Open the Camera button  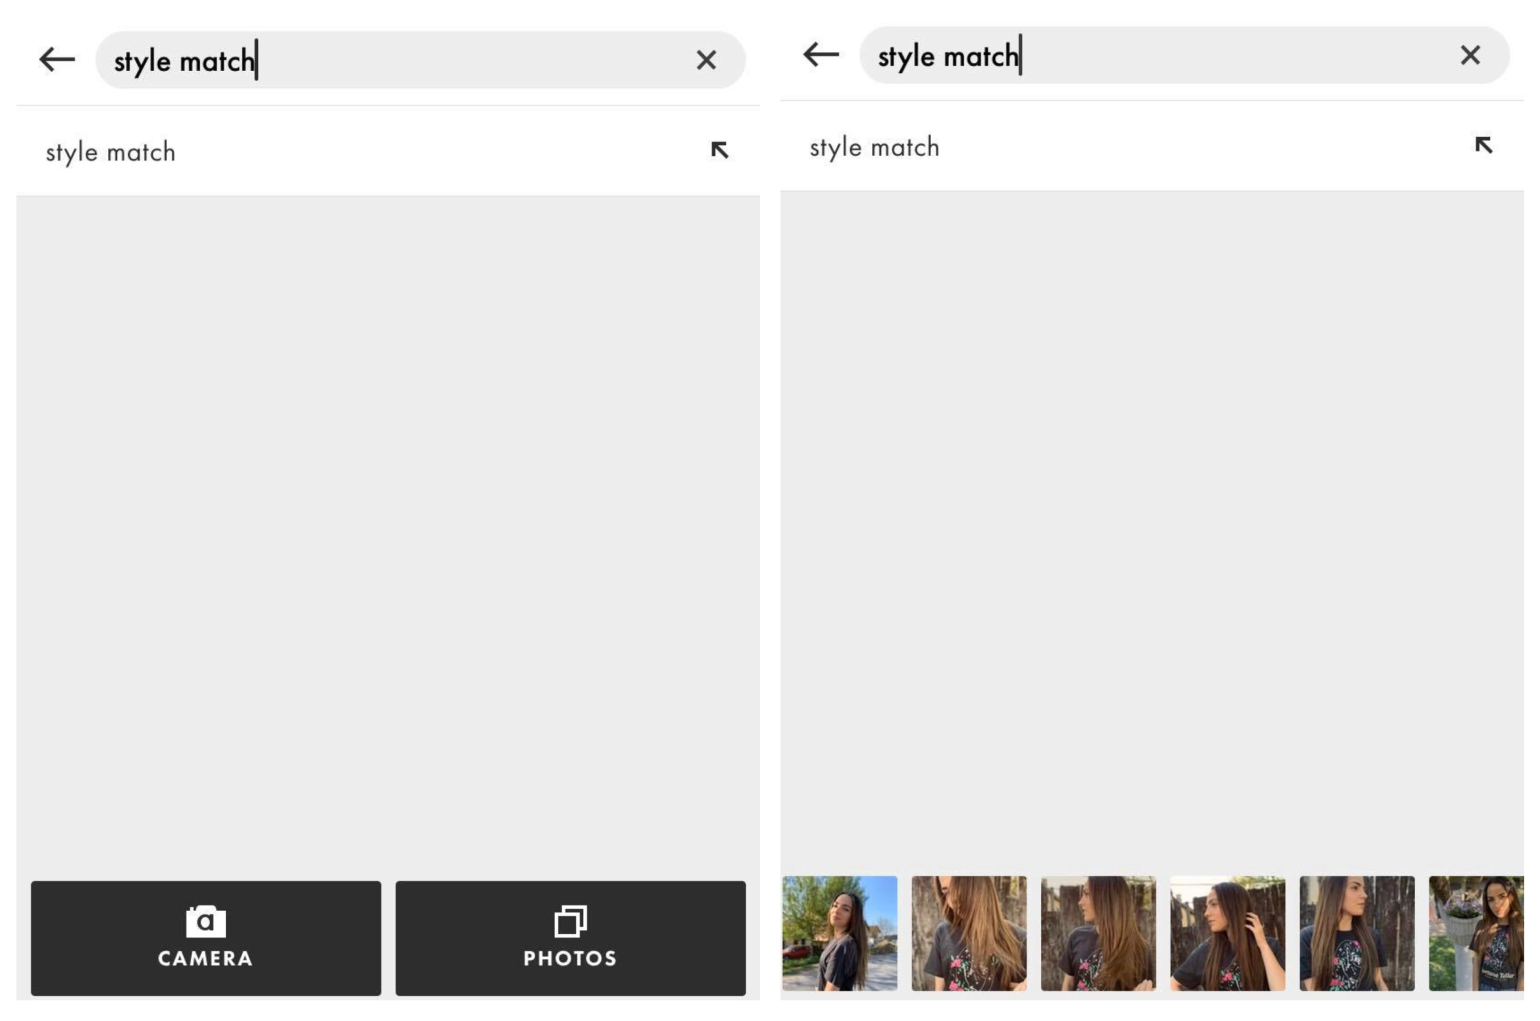pyautogui.click(x=206, y=938)
